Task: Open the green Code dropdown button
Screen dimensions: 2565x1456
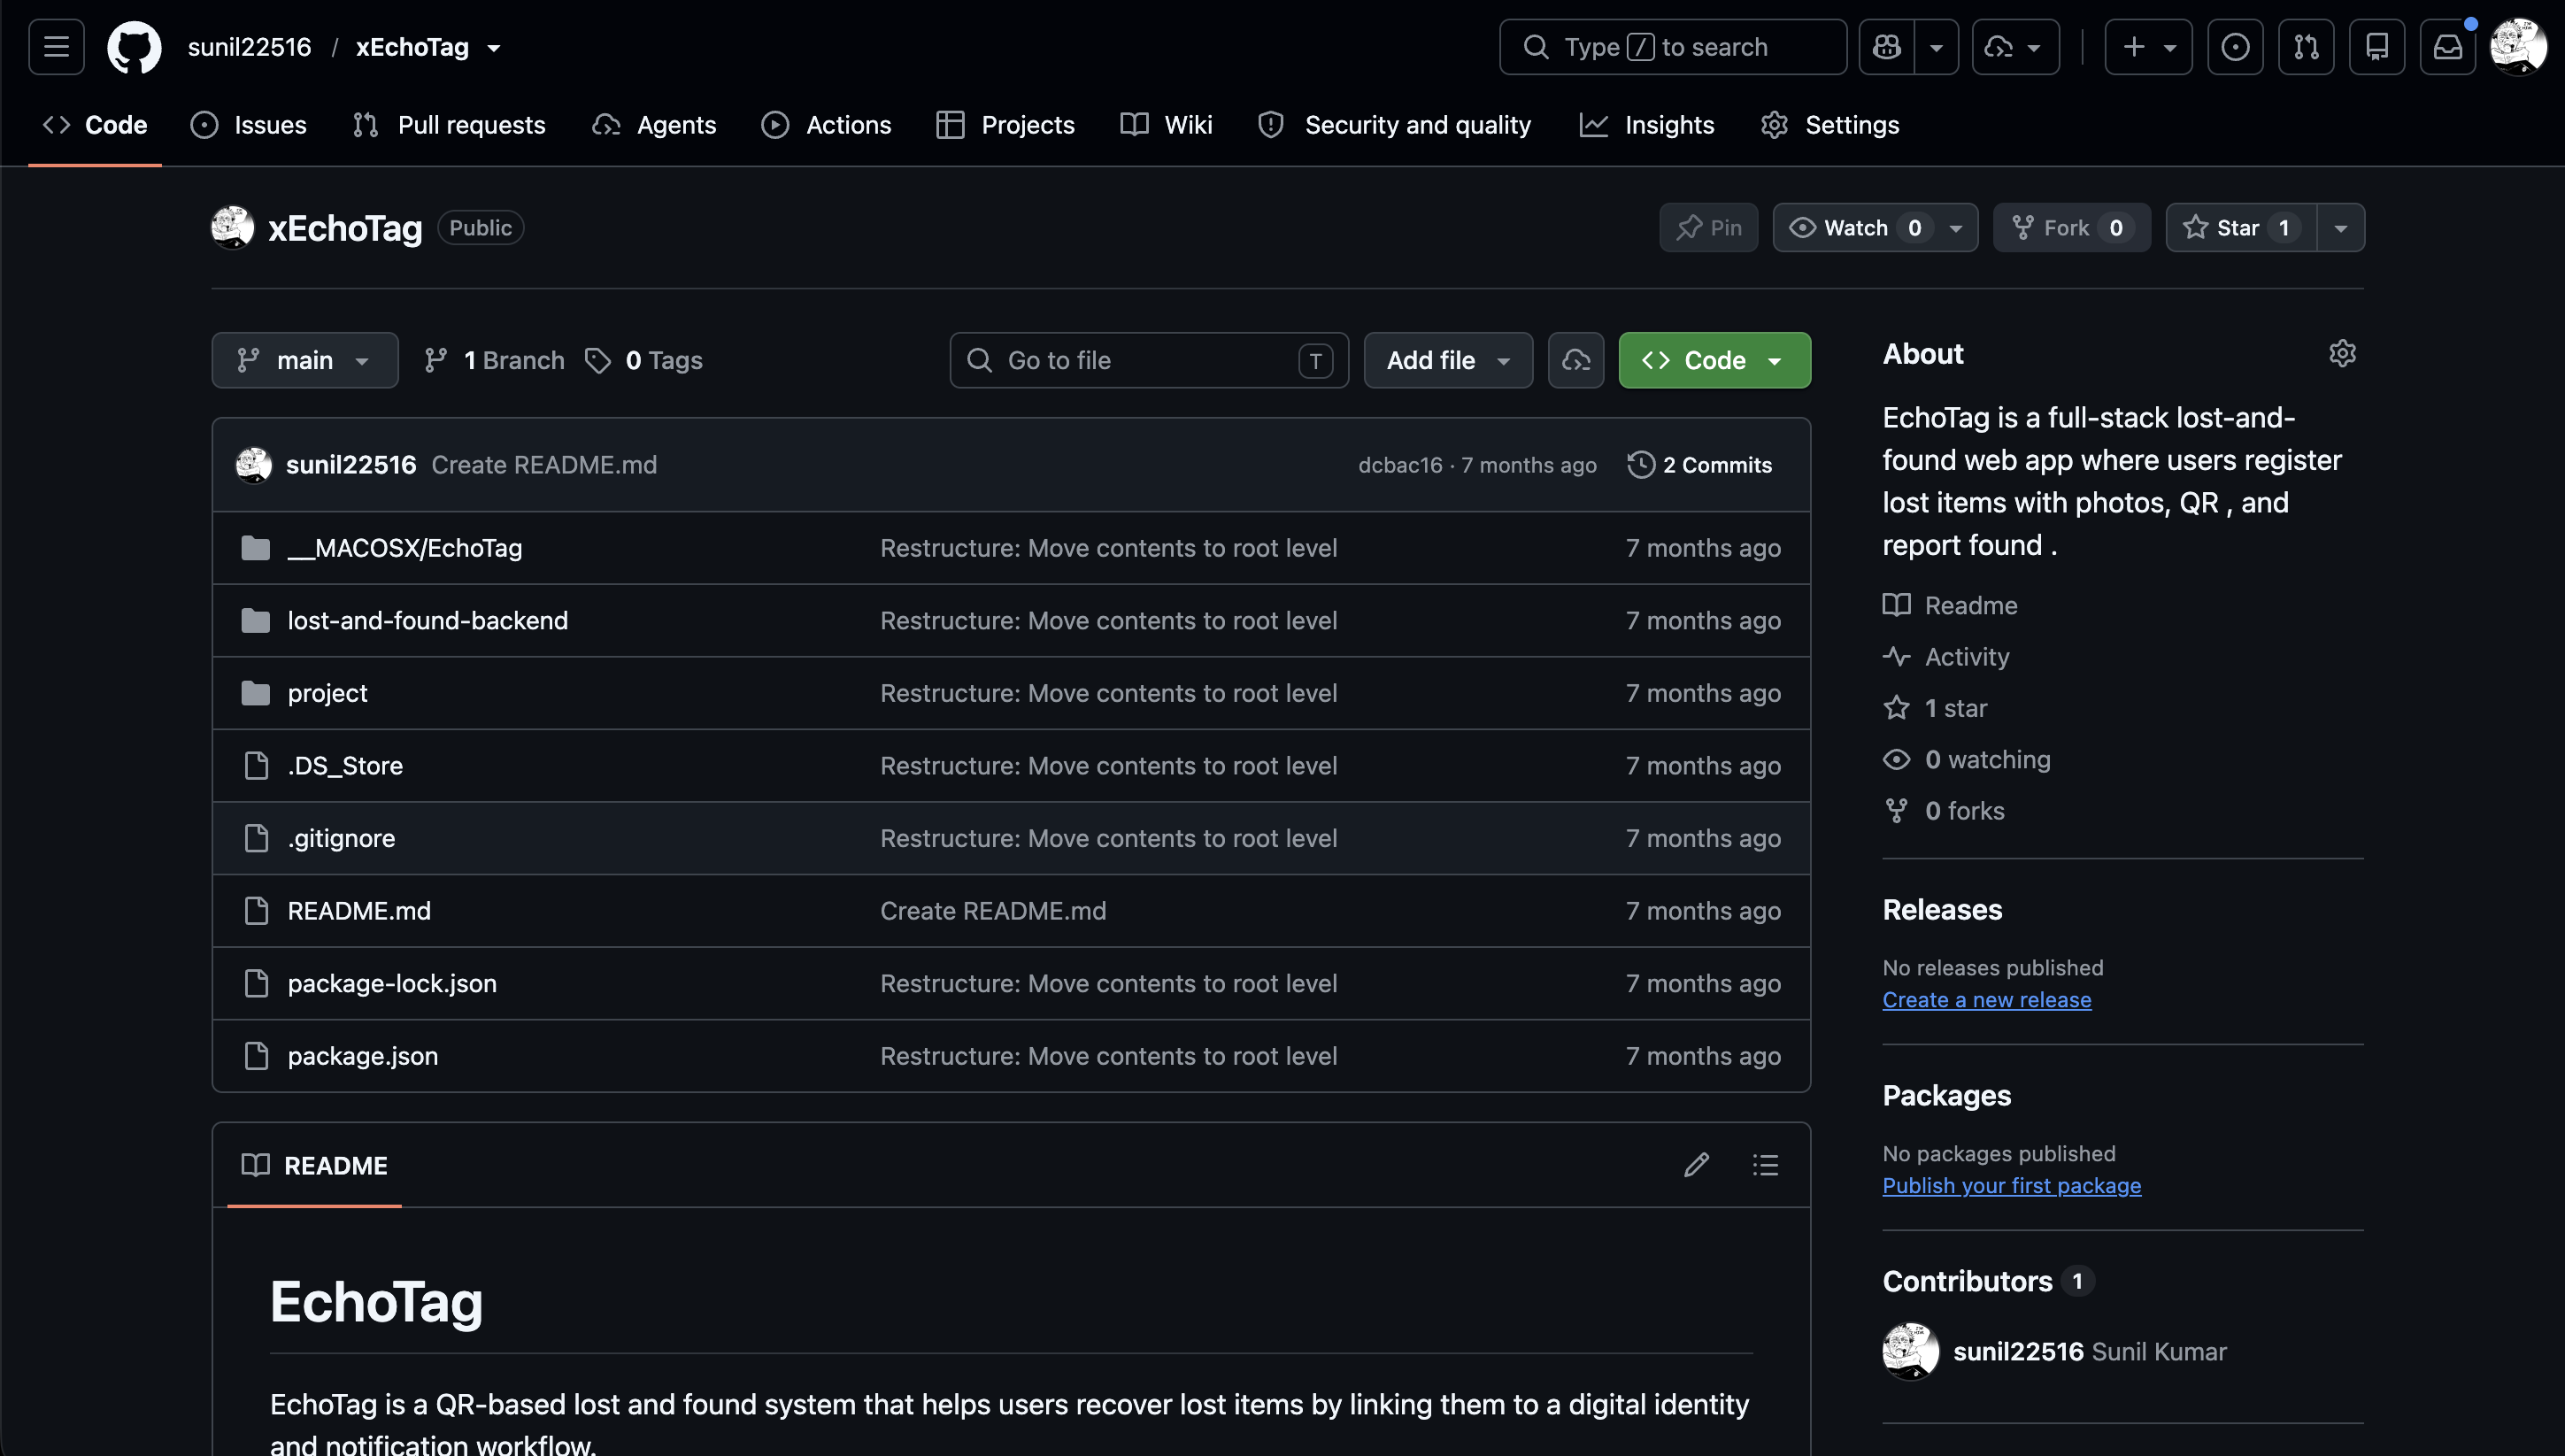Action: (x=1714, y=360)
